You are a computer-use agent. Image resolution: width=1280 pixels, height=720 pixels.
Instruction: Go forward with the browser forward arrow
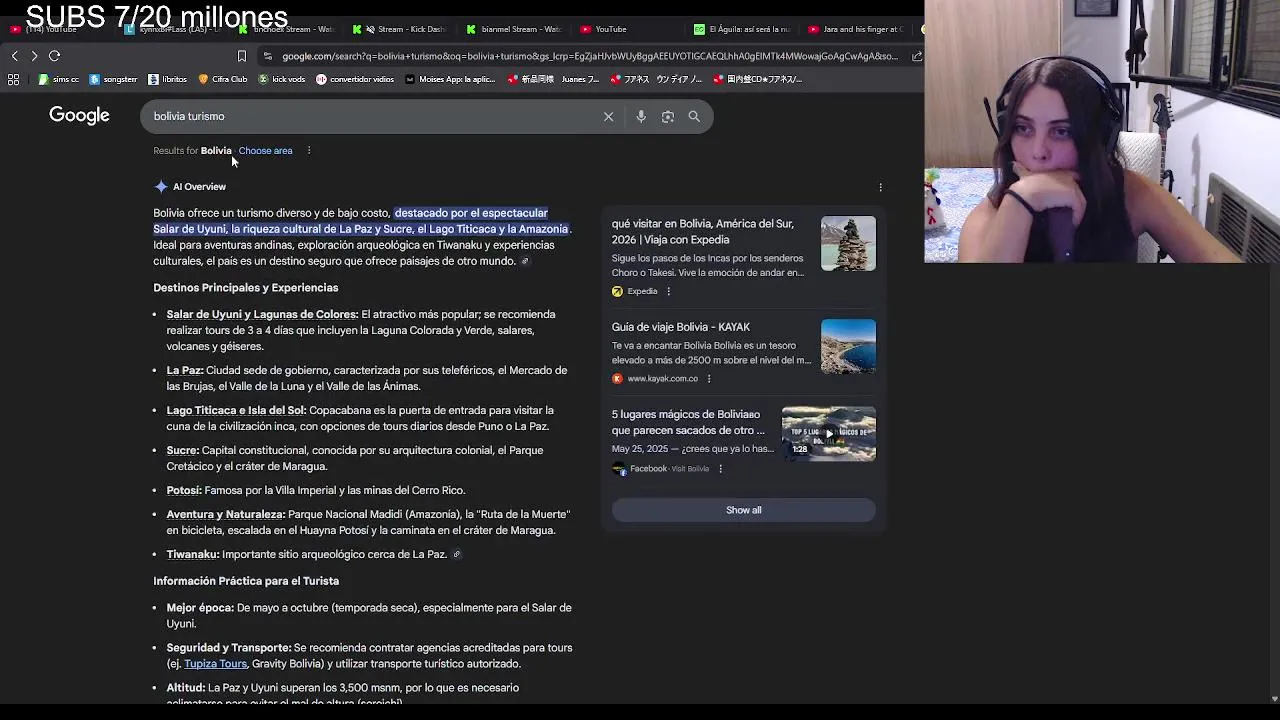click(x=34, y=56)
